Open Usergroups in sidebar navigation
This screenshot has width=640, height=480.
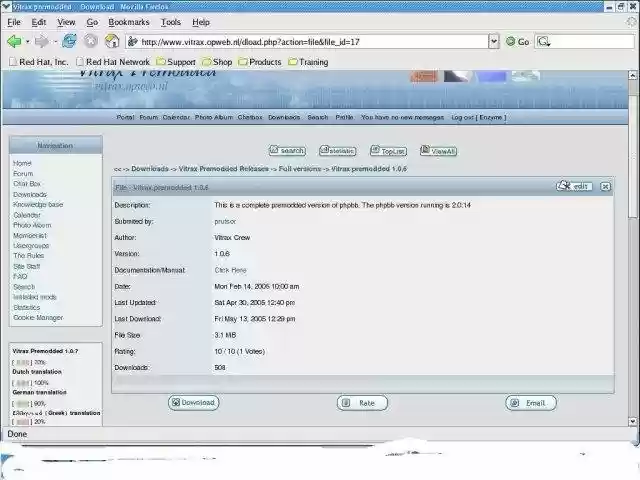click(x=31, y=246)
